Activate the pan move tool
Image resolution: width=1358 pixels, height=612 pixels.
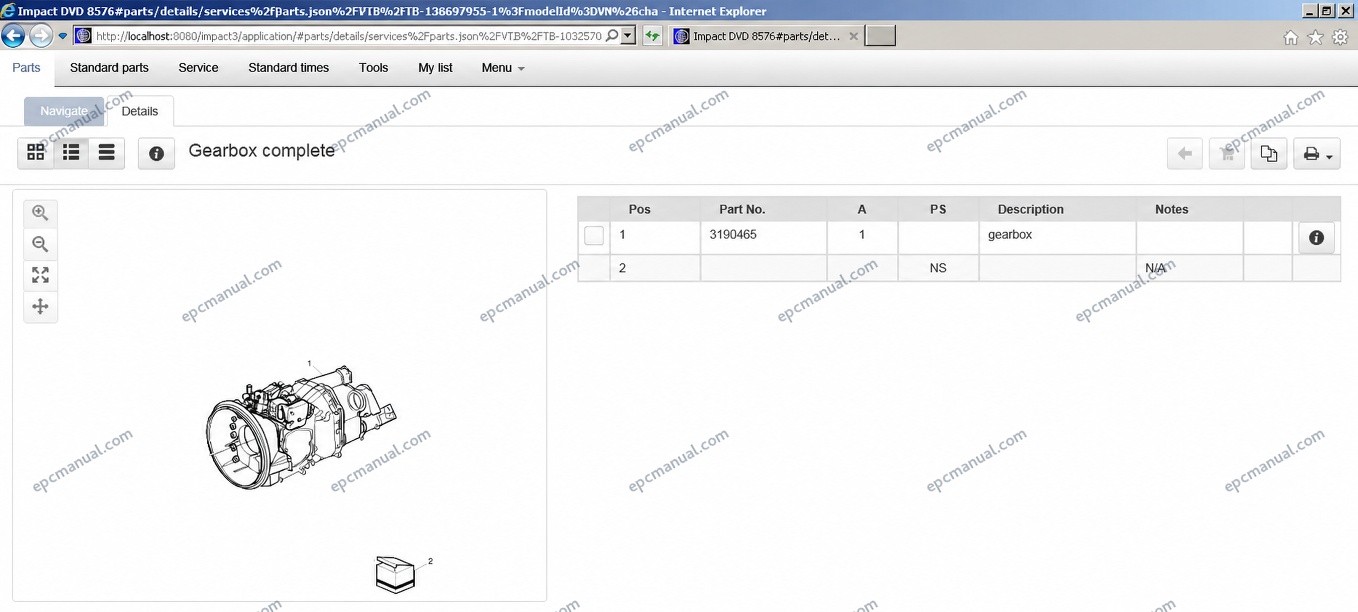40,307
